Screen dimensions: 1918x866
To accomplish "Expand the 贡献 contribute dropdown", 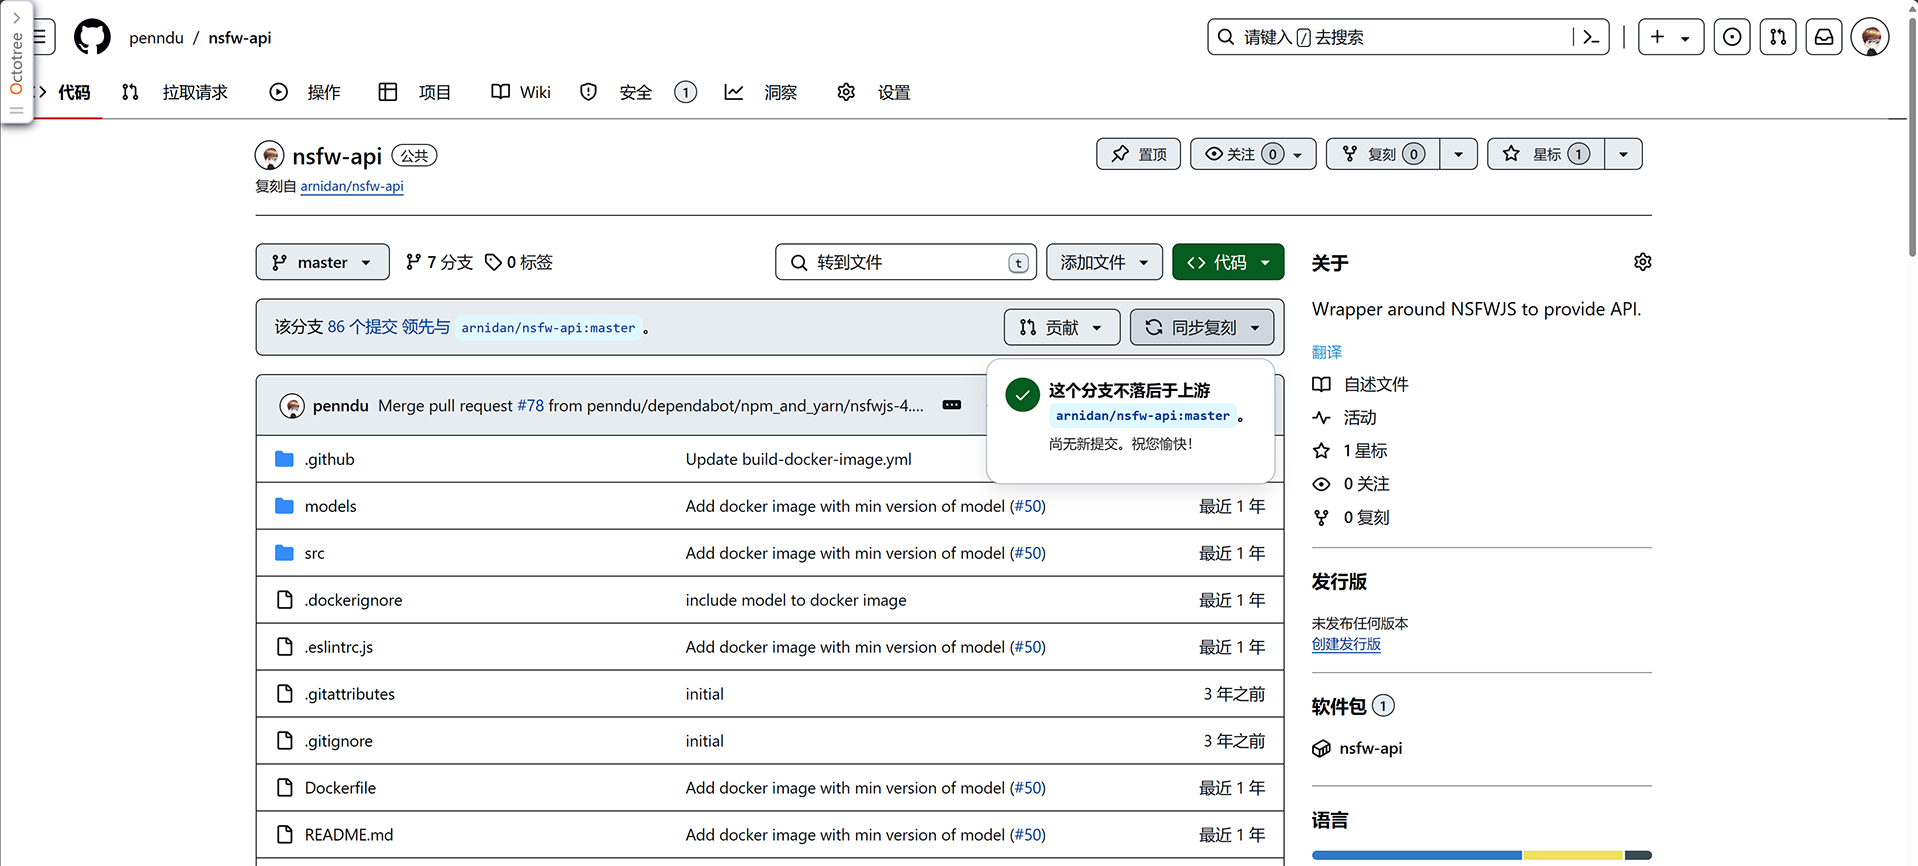I will [x=1061, y=327].
